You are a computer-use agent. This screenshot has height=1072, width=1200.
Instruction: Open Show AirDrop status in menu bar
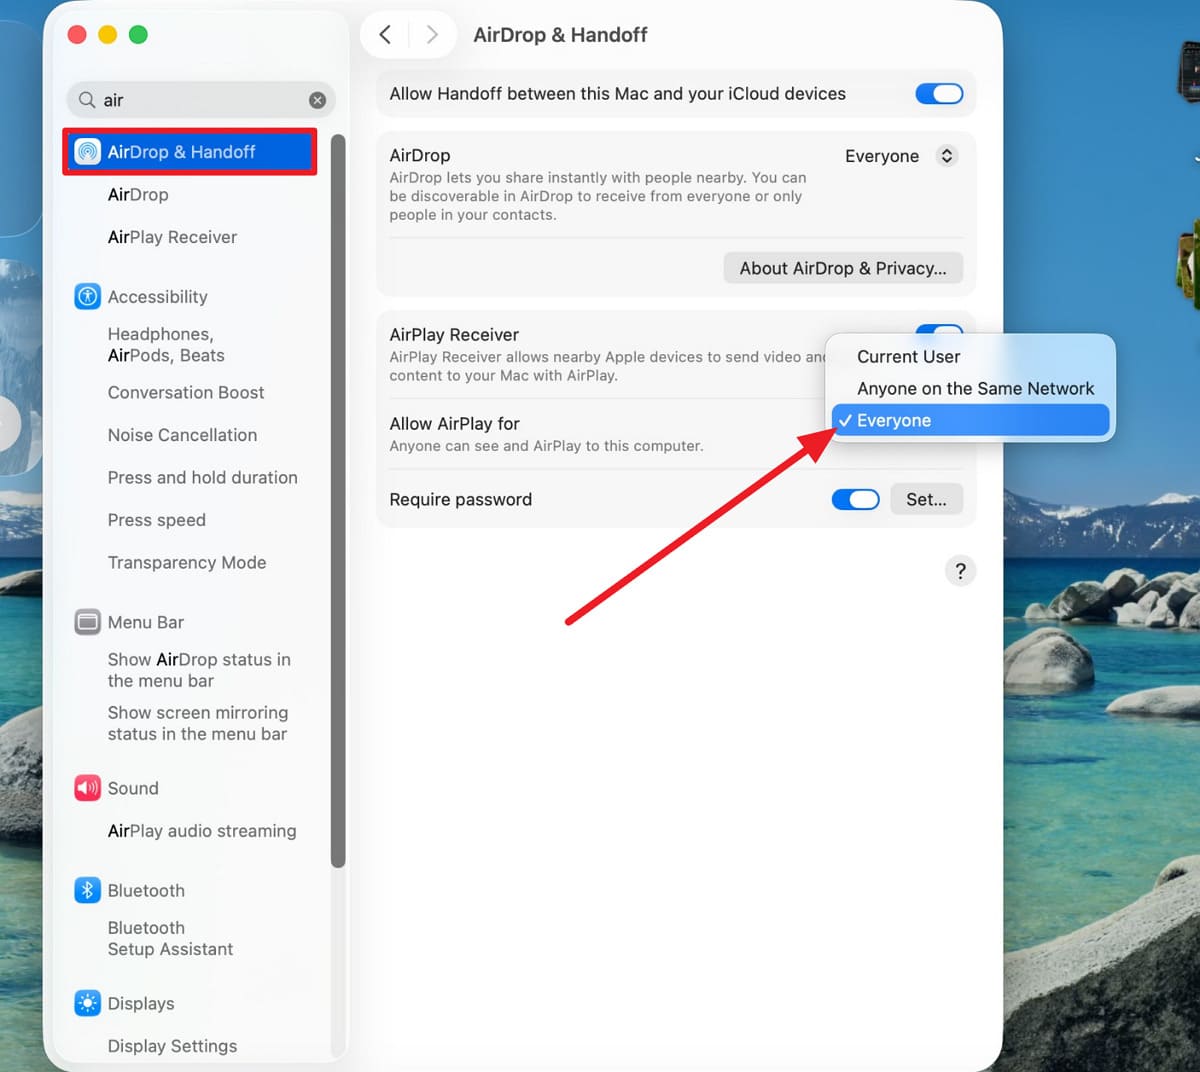[199, 670]
